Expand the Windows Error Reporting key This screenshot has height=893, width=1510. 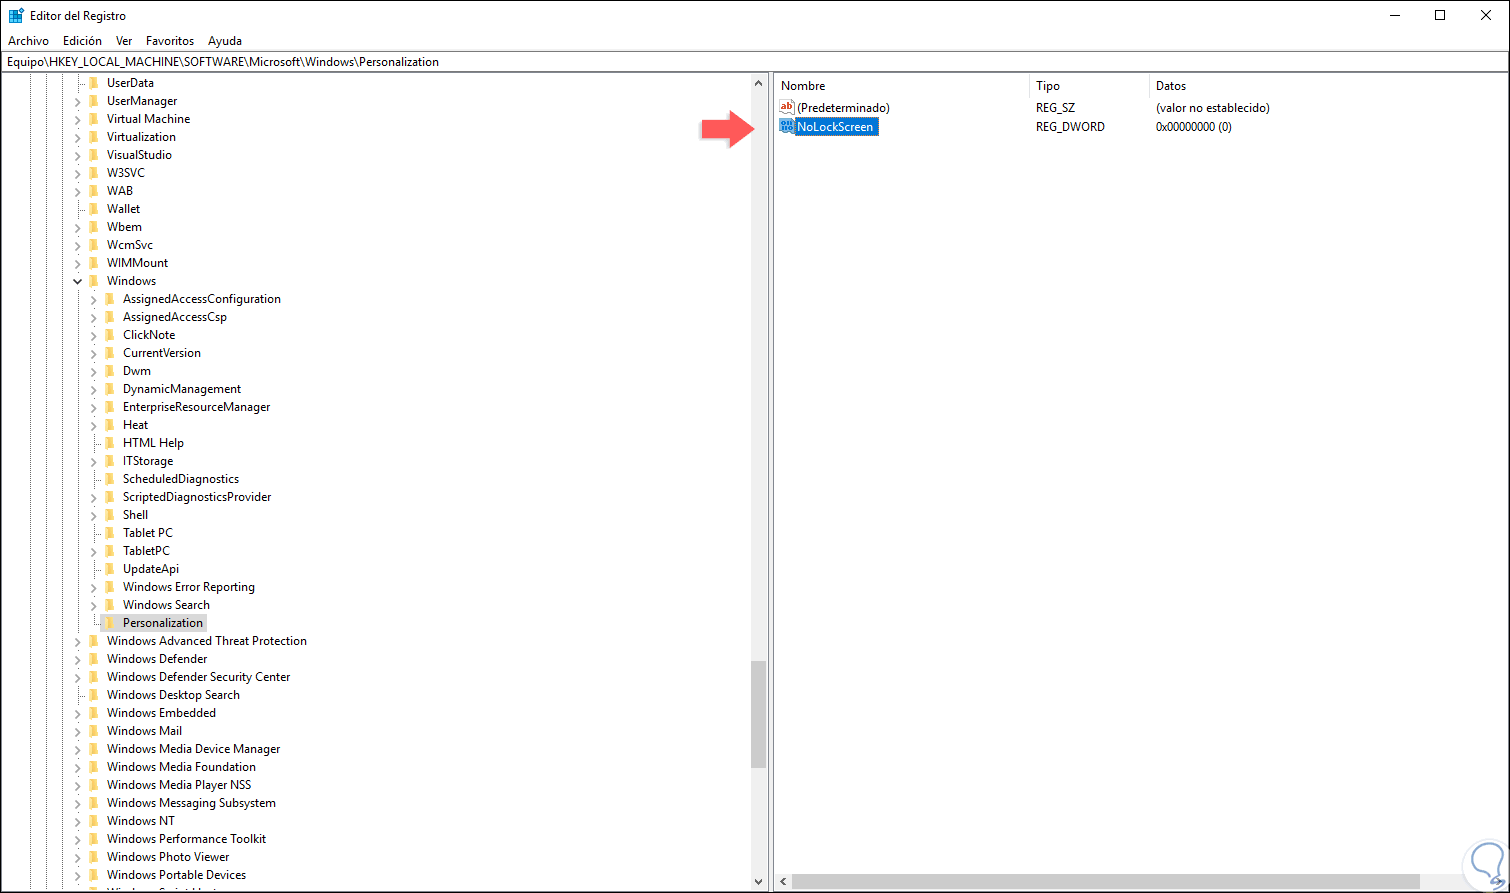coord(94,587)
